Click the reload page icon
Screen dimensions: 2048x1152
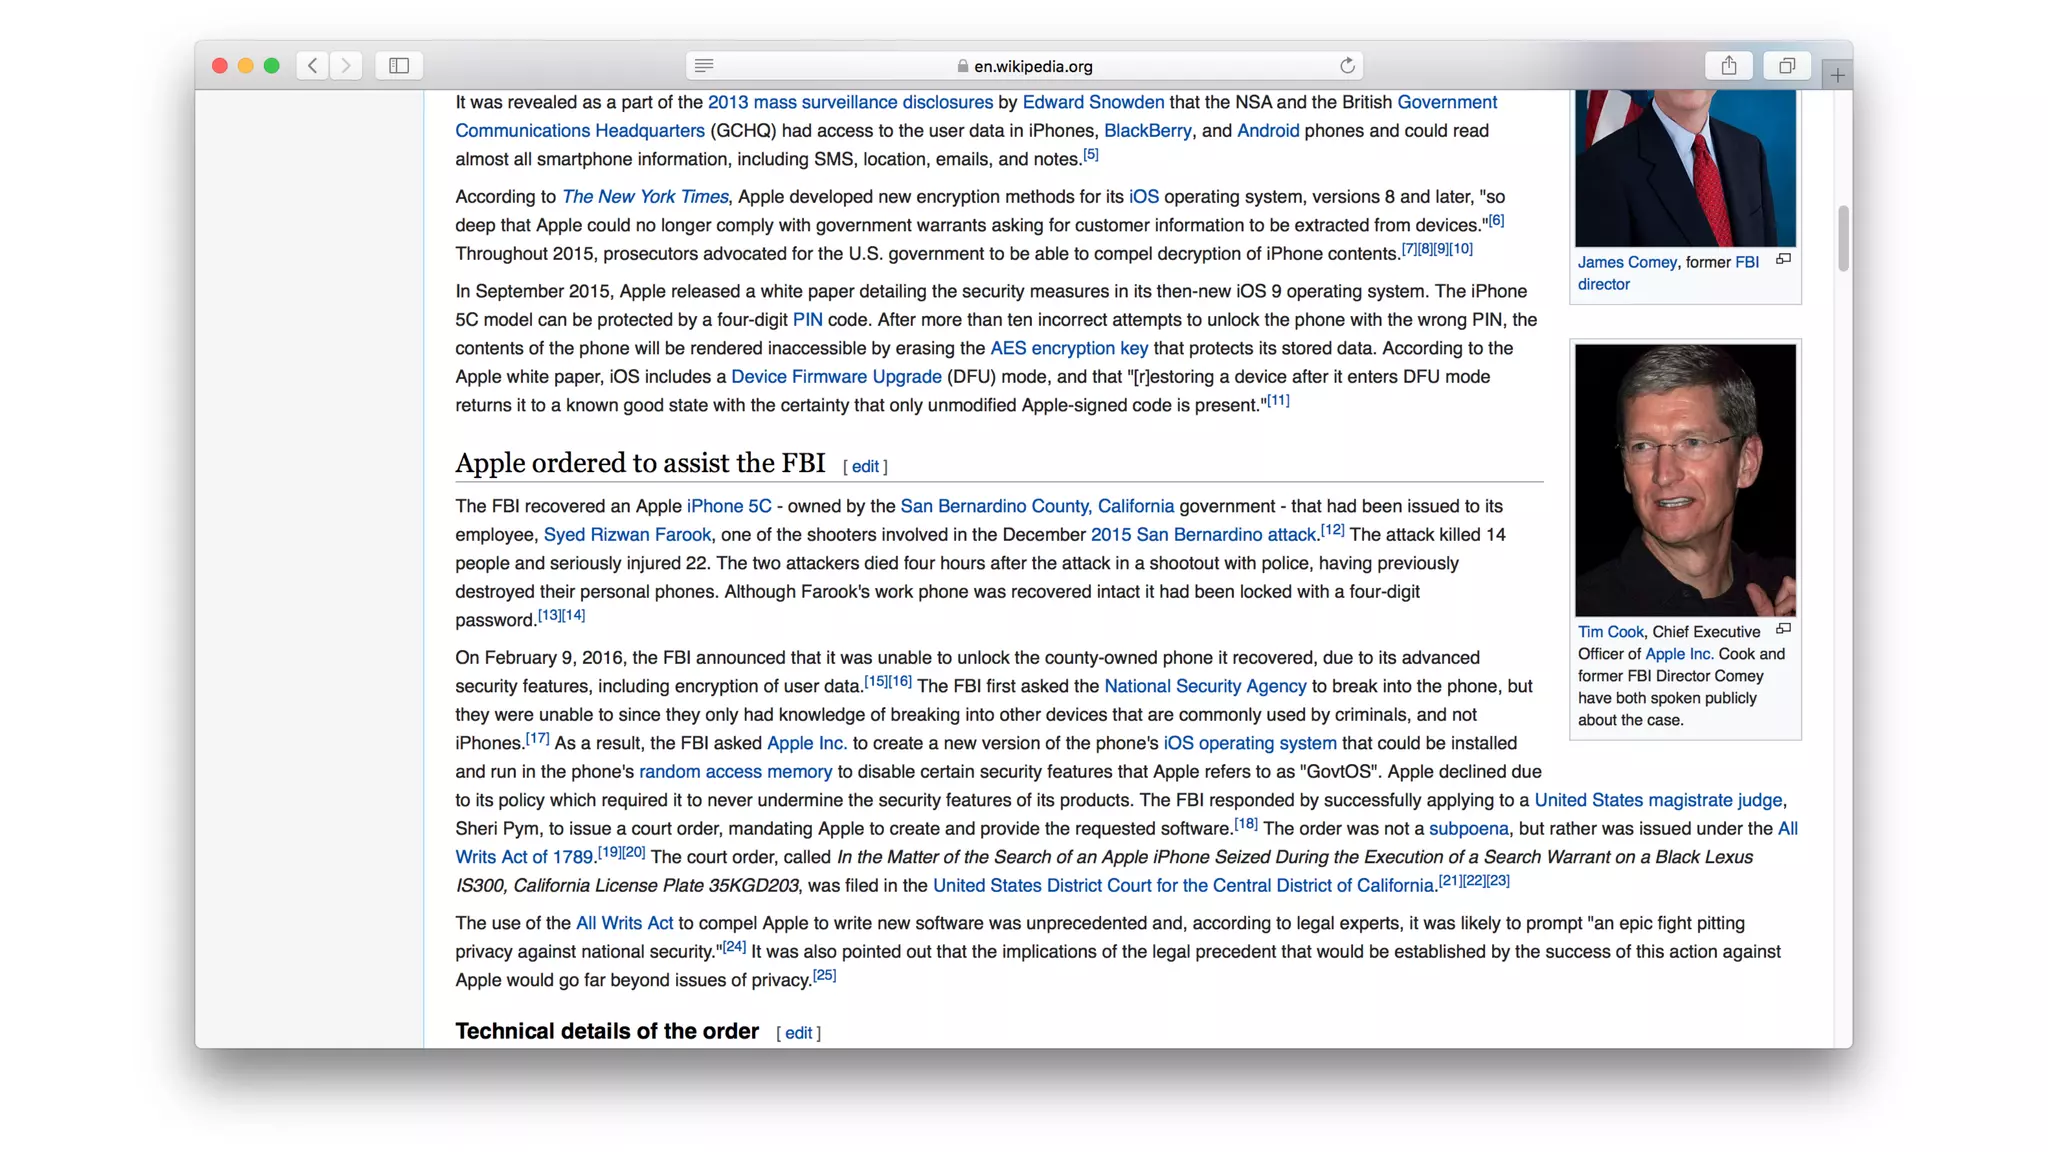pyautogui.click(x=1347, y=66)
